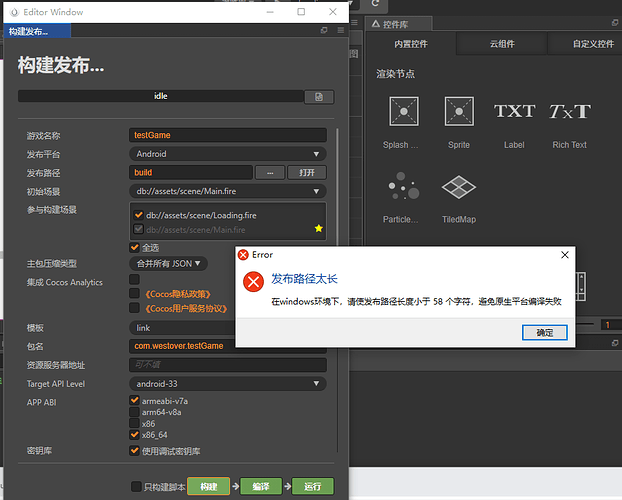The width and height of the screenshot is (622, 500).
Task: Close the Error dialog with X
Action: (565, 255)
